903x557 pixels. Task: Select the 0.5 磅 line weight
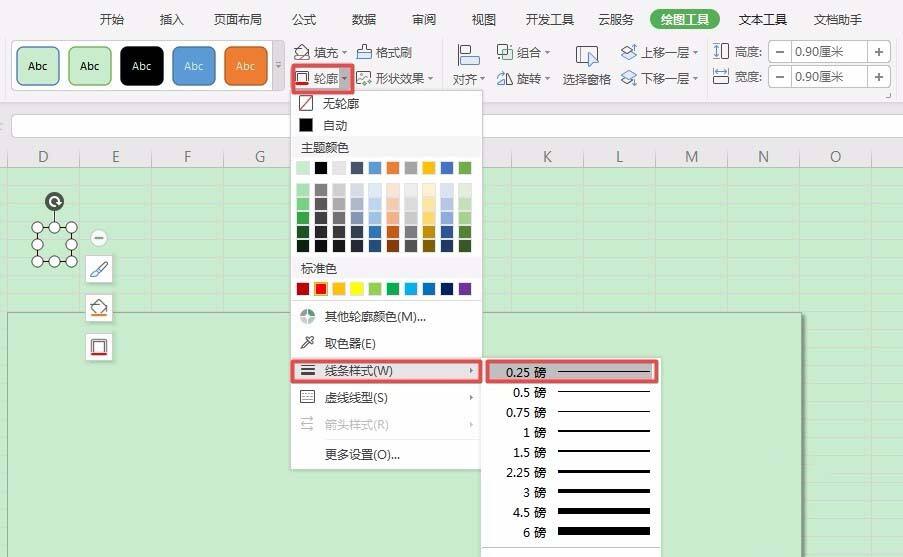(572, 392)
